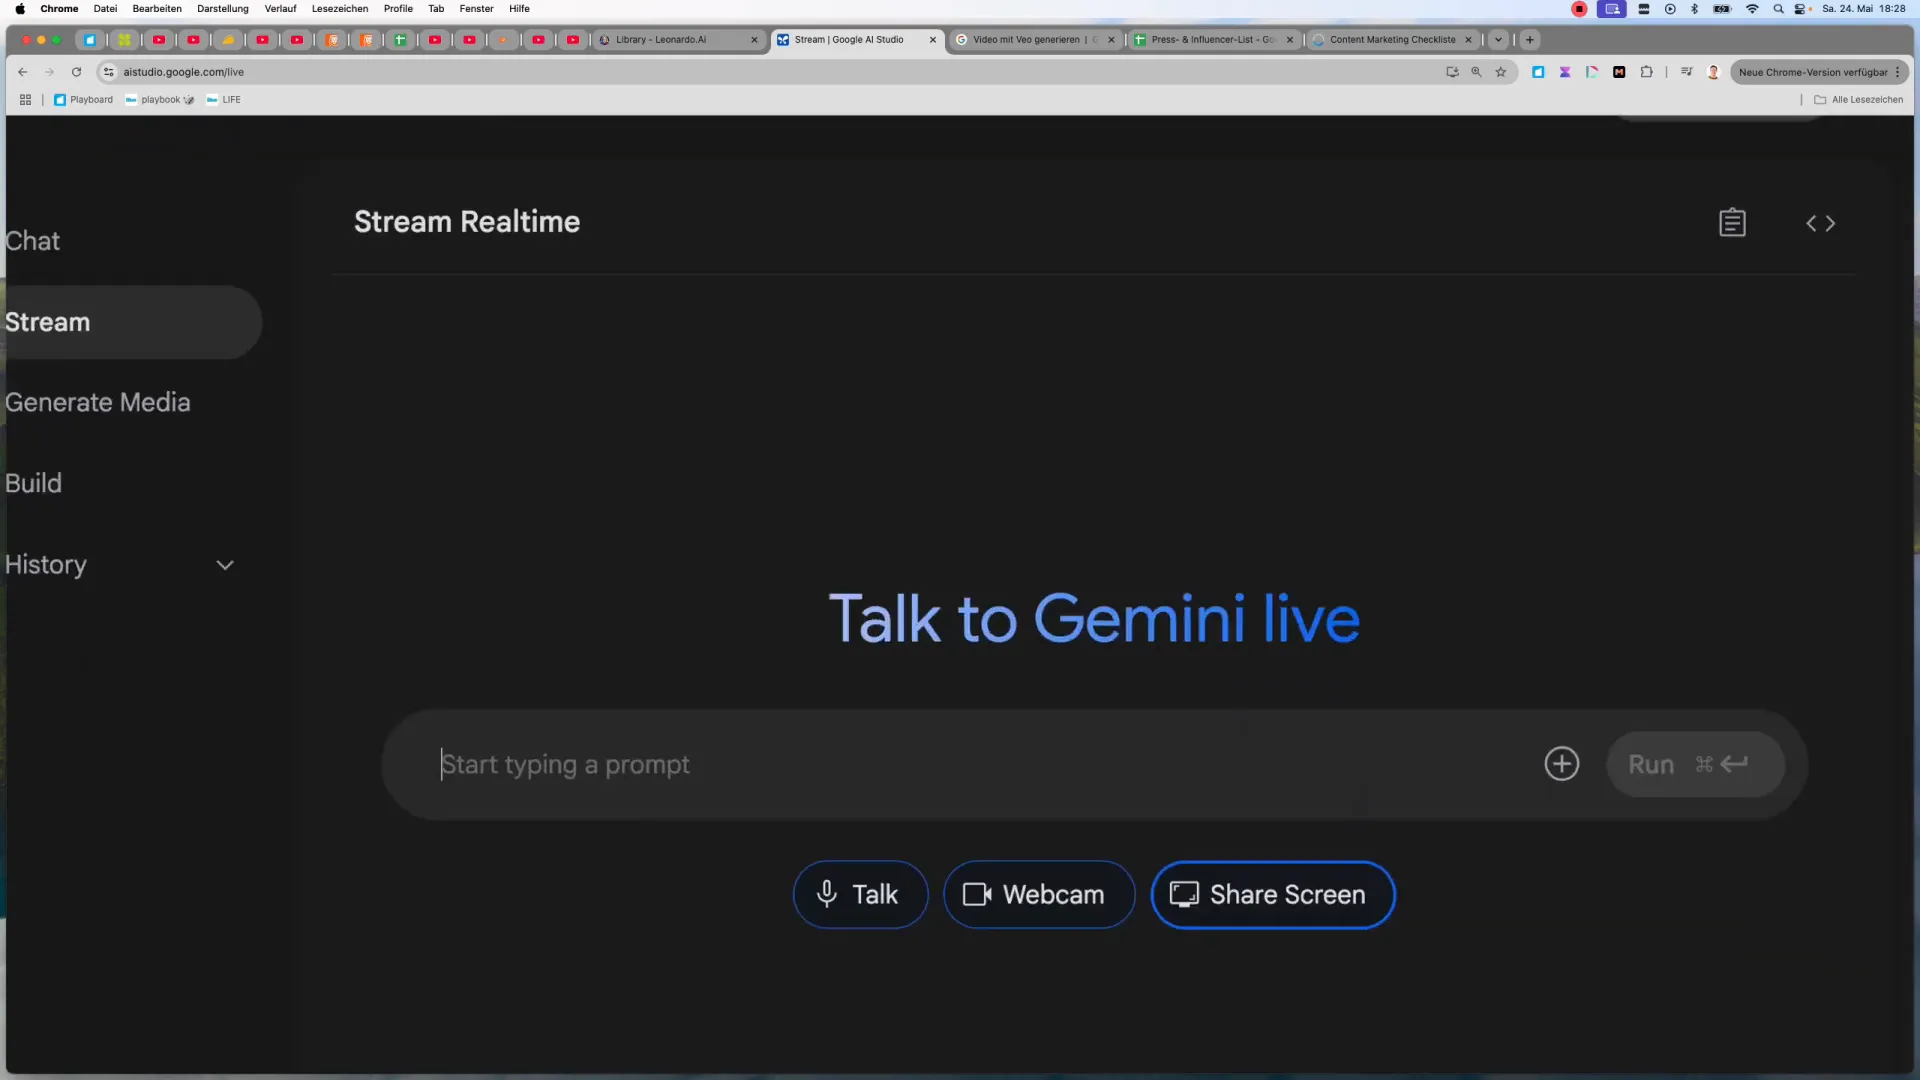Screen dimensions: 1920x1080
Task: Open the tab search dropdown arrow
Action: point(1498,40)
